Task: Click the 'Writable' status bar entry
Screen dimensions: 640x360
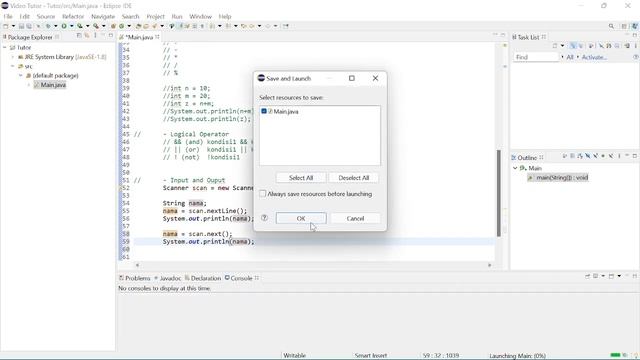Action: [x=294, y=356]
